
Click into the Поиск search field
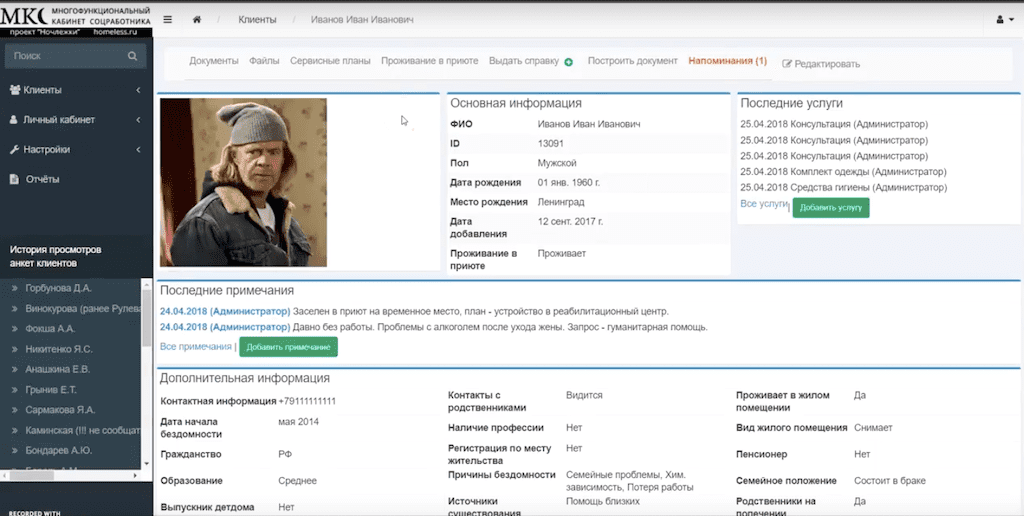click(x=65, y=57)
